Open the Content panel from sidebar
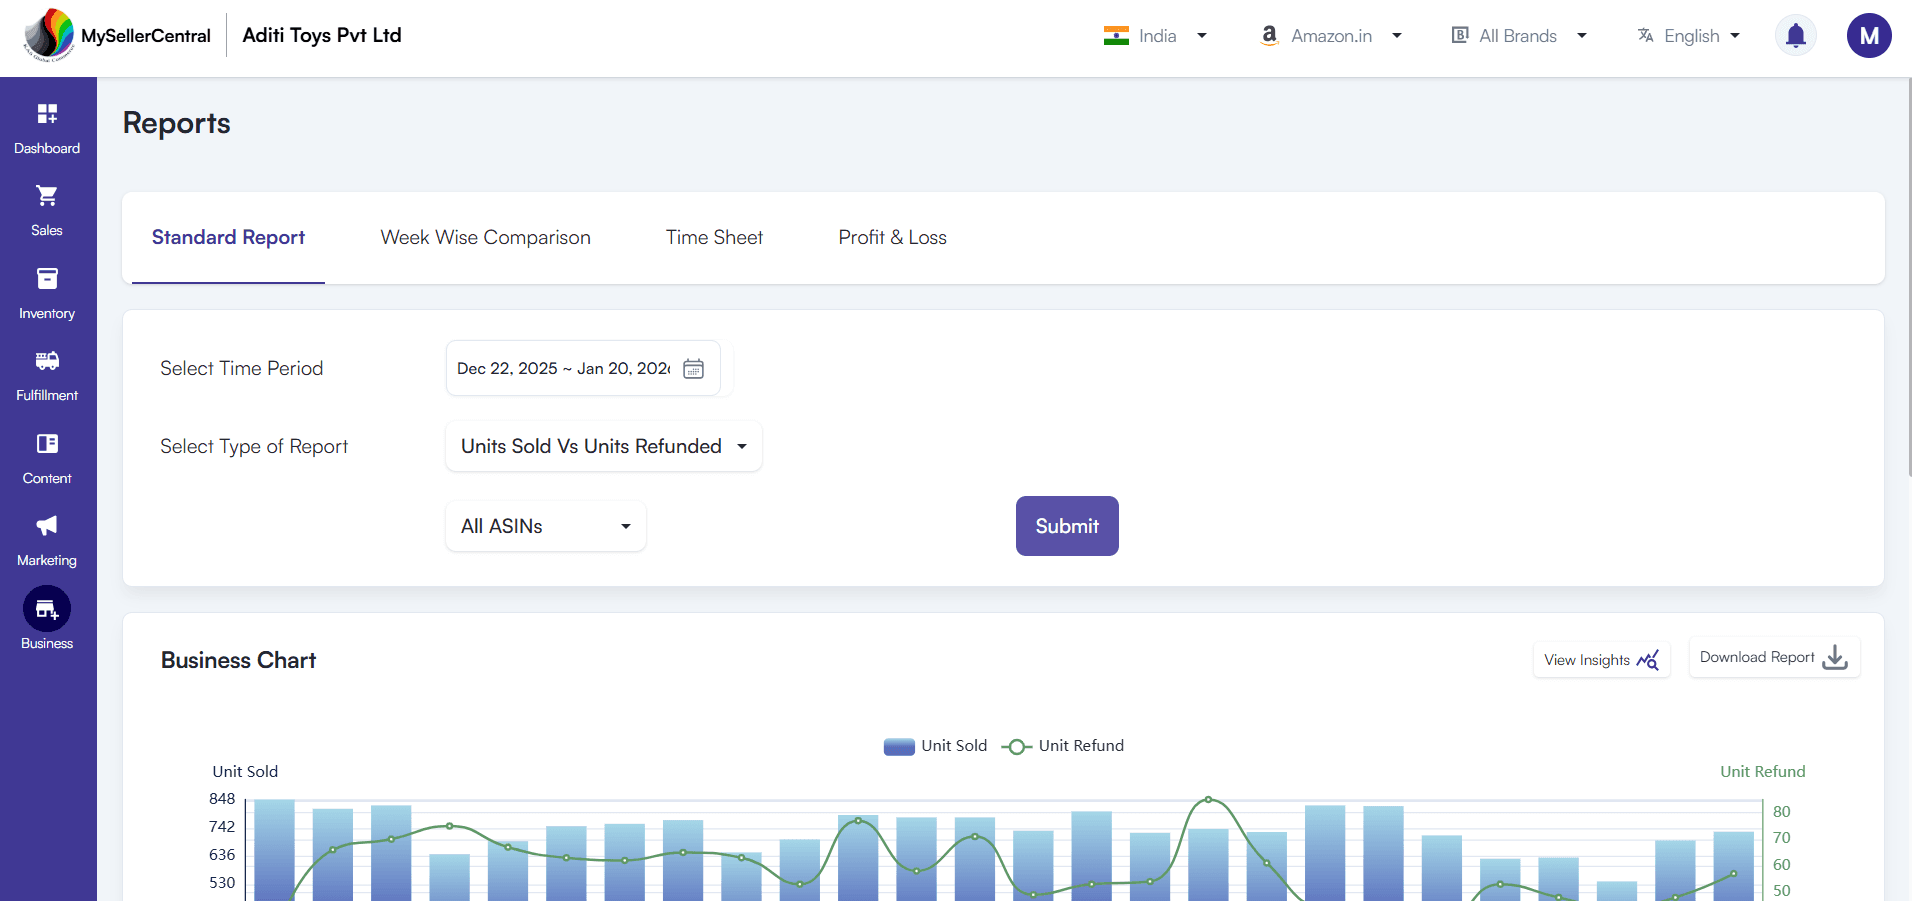The image size is (1912, 901). [47, 453]
